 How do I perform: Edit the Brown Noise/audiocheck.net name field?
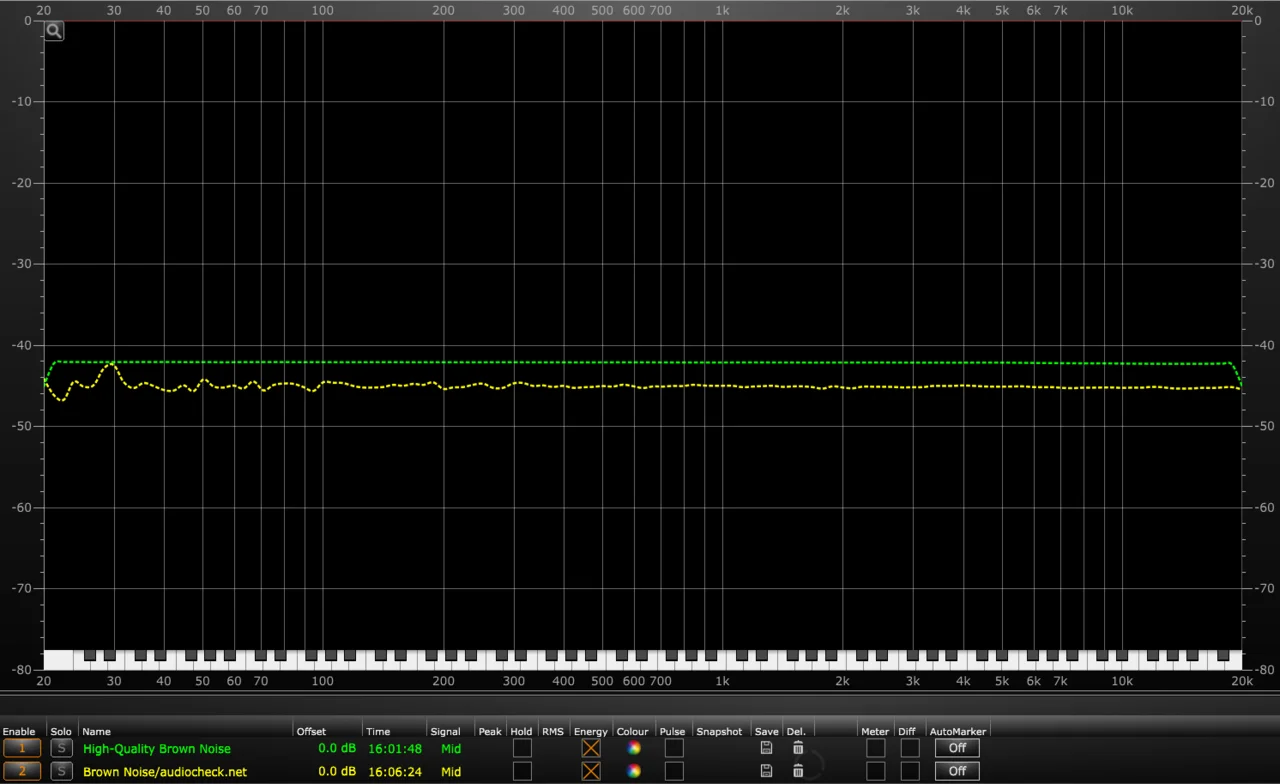[x=165, y=771]
